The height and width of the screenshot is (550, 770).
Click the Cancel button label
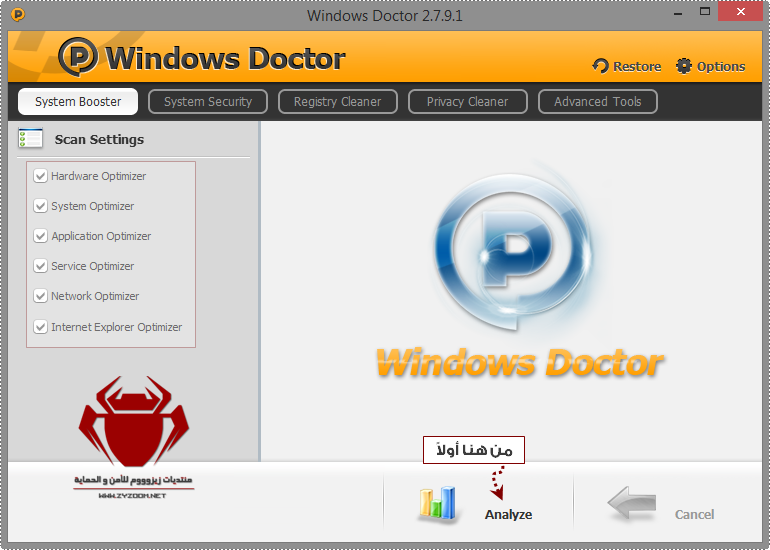[x=694, y=514]
